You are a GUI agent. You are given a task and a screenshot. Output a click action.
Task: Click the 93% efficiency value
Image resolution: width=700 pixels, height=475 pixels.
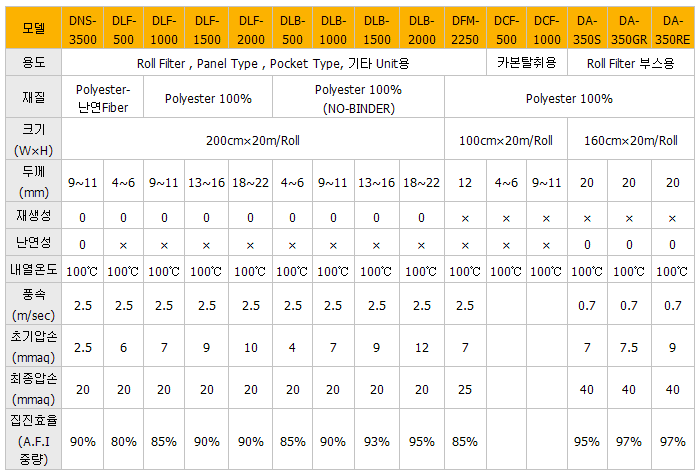coord(377,442)
